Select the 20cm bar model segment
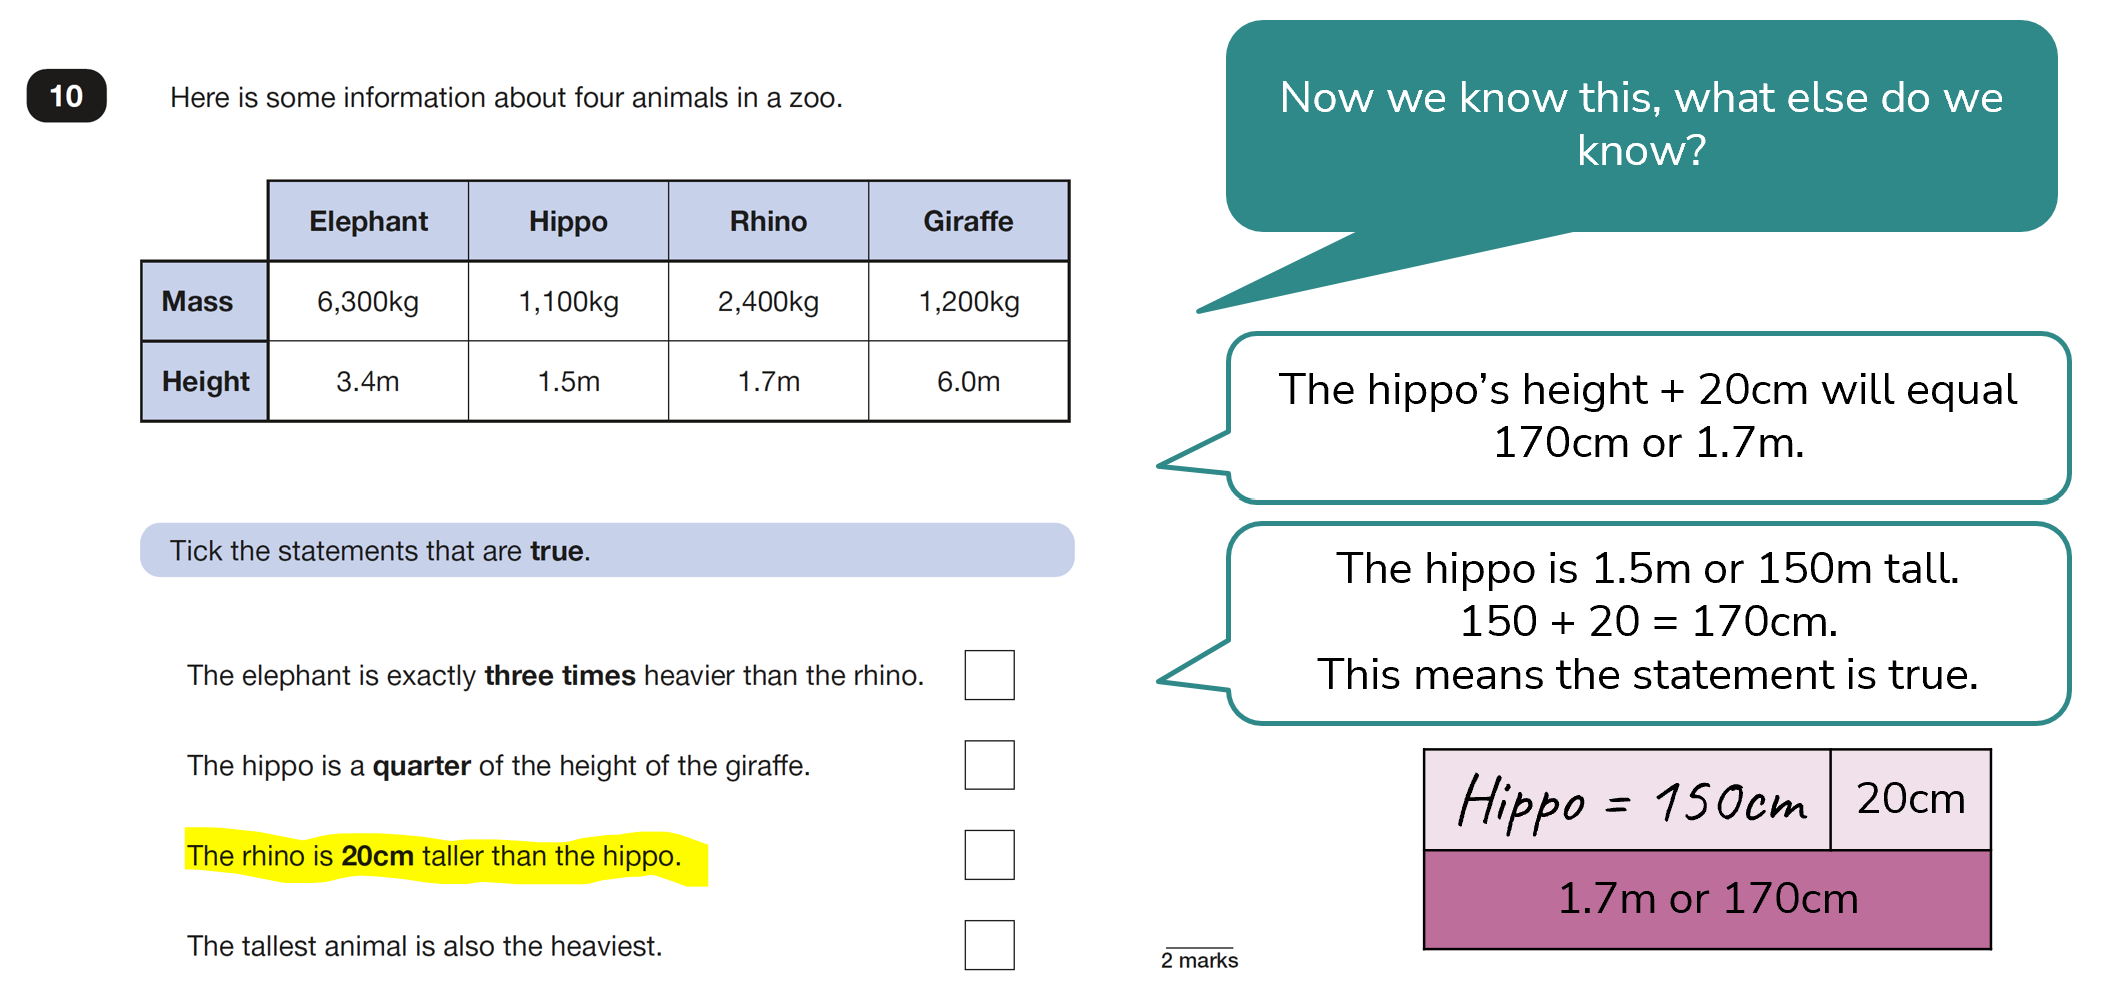 pos(1910,799)
